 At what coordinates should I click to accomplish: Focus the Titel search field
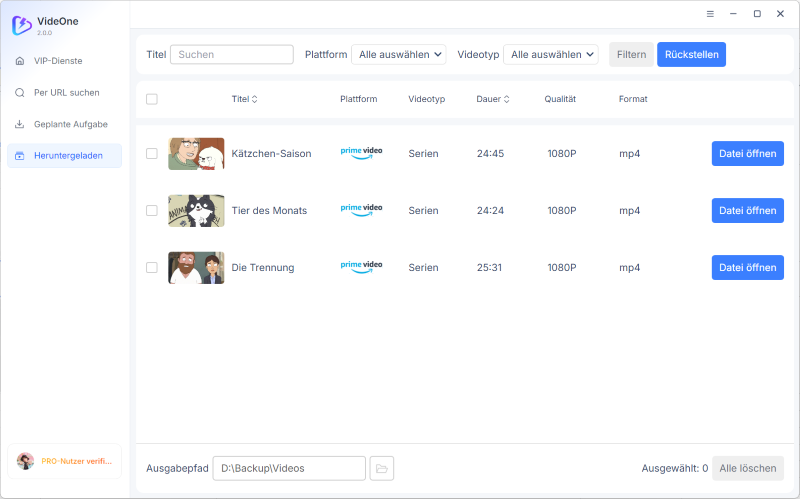click(232, 55)
